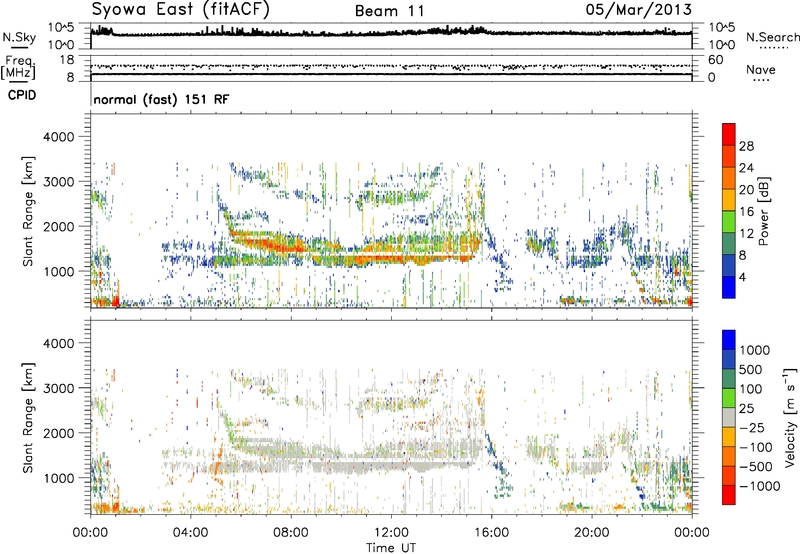
Task: Select 'normal (fast) 151 RF' text
Action: coord(161,99)
